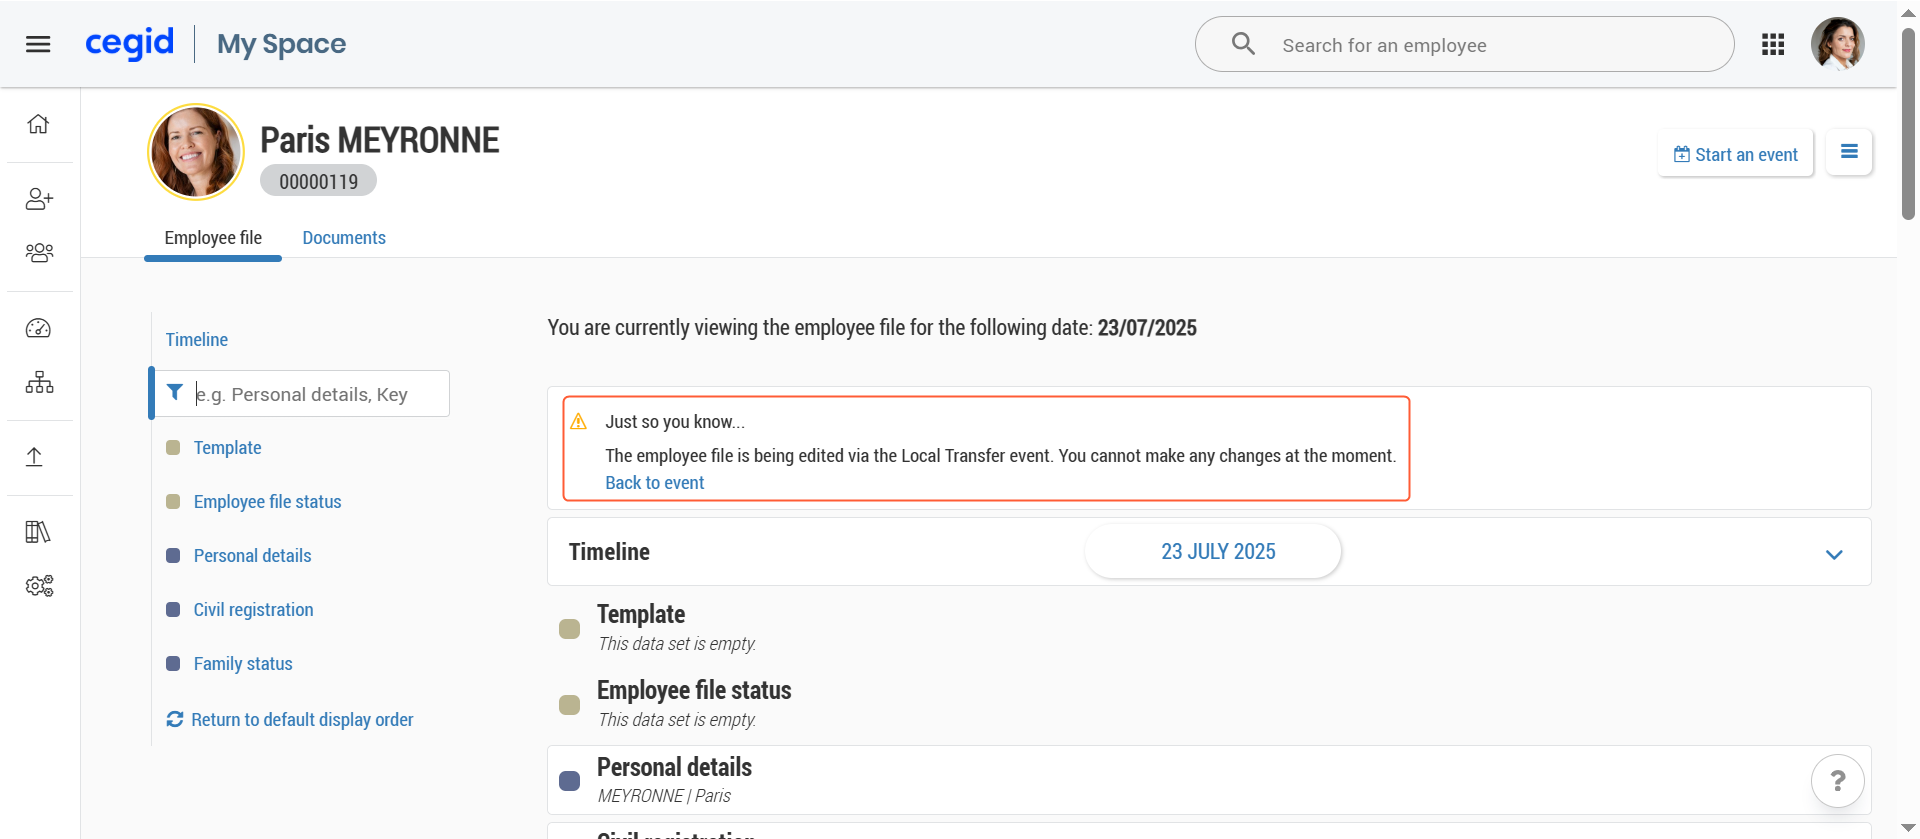Go to the Home sidebar icon

click(x=38, y=124)
